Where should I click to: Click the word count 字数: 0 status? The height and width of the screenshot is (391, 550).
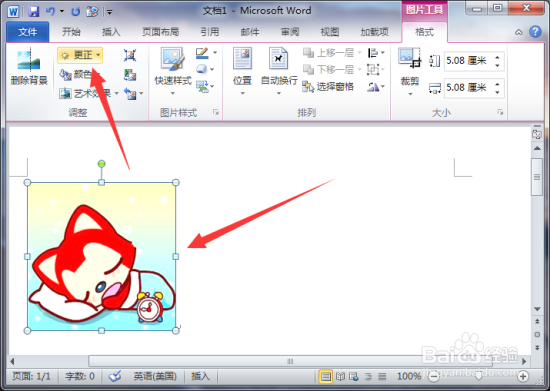(x=80, y=377)
